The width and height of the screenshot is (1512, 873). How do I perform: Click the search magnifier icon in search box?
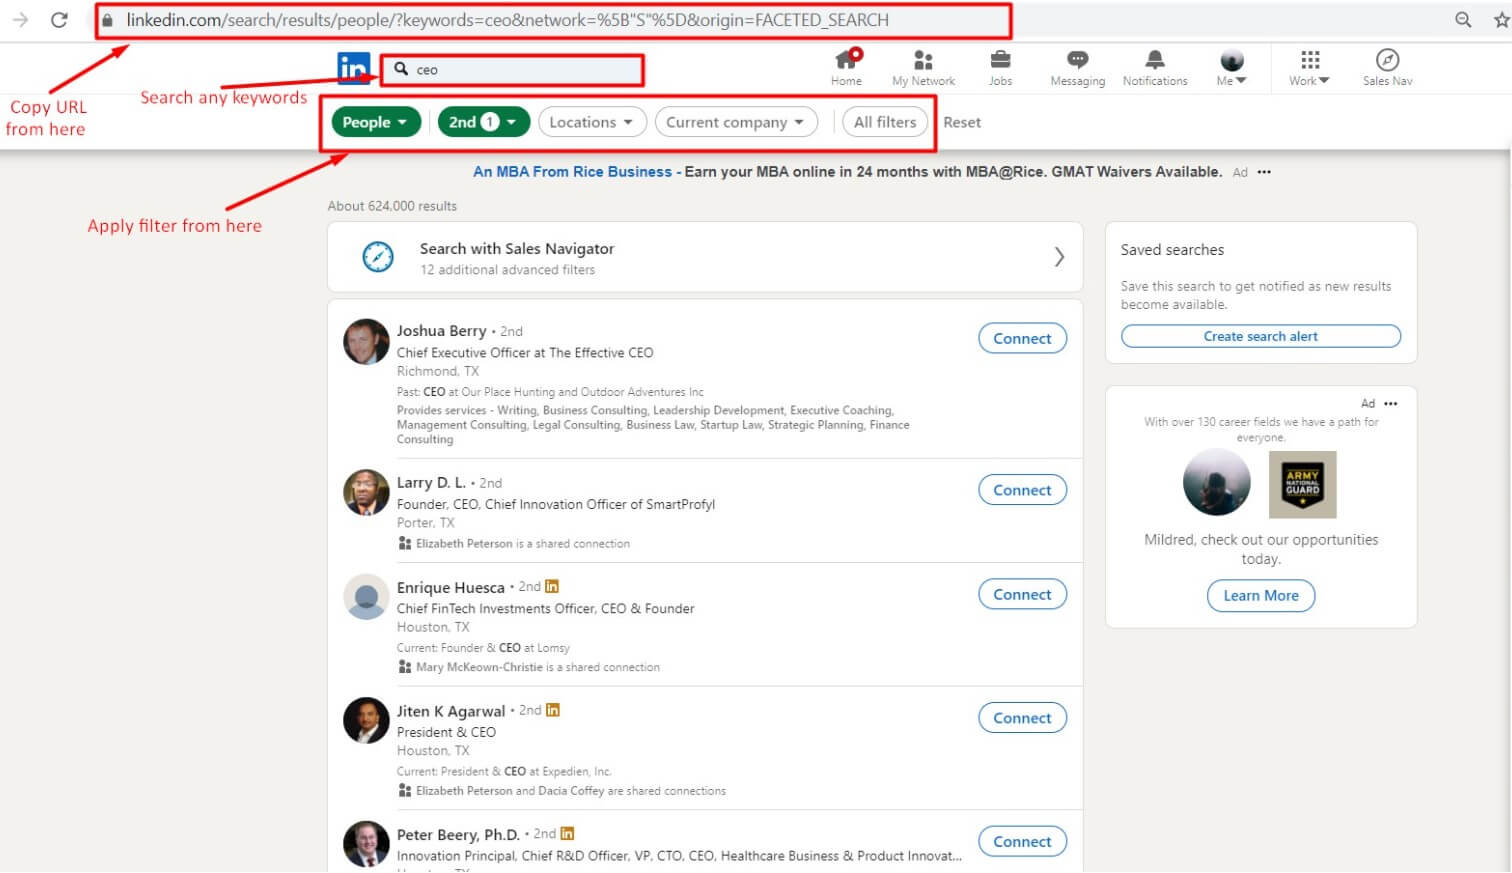tap(401, 69)
